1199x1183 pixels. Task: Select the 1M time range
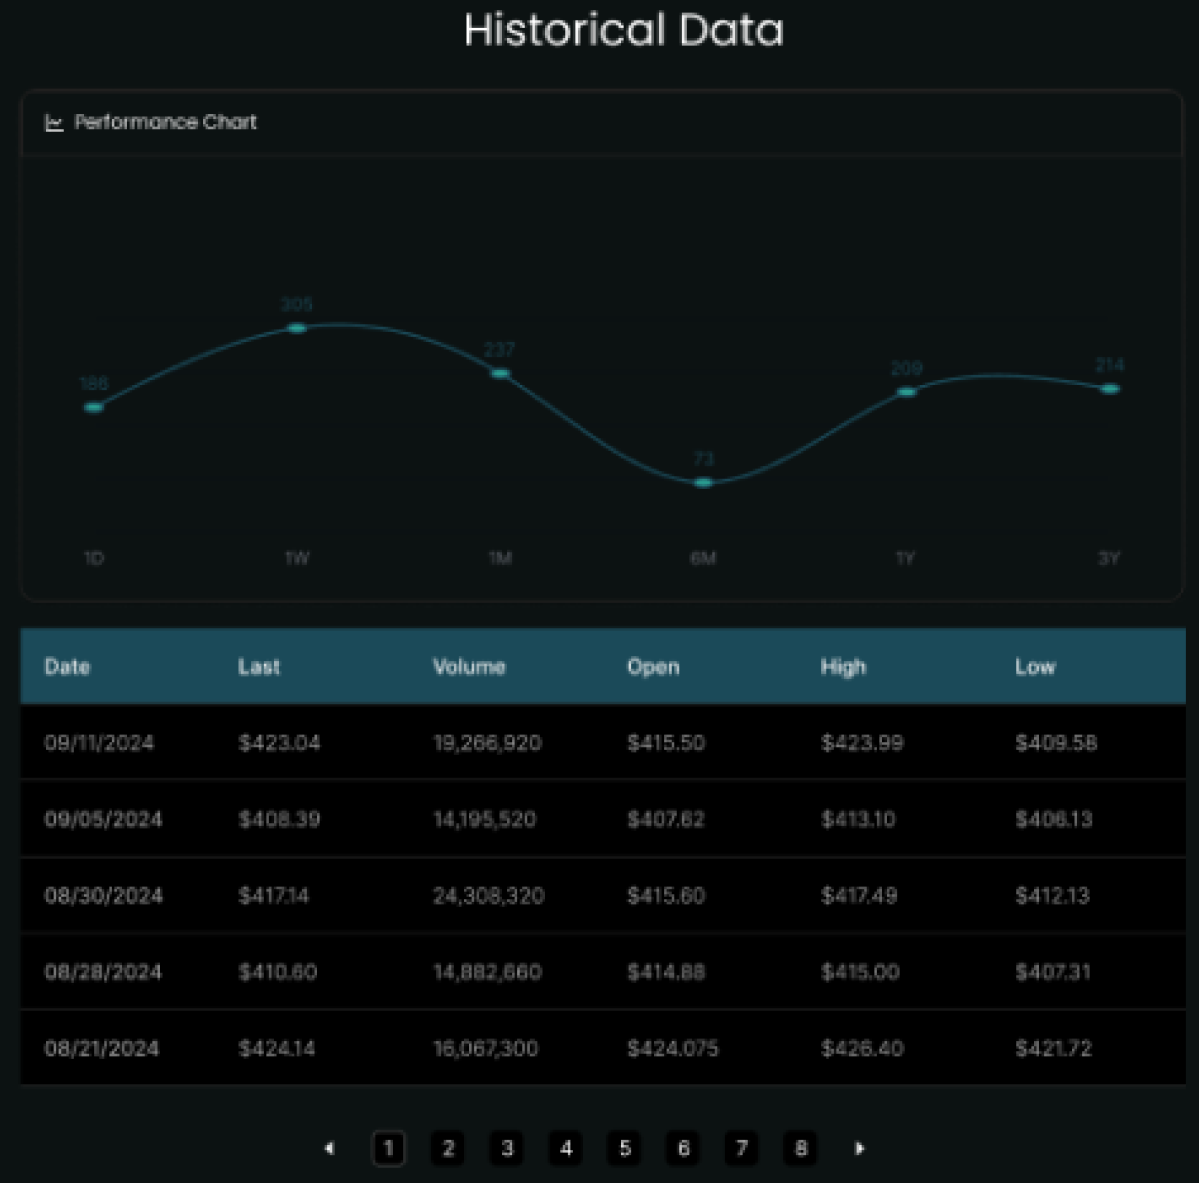point(500,559)
